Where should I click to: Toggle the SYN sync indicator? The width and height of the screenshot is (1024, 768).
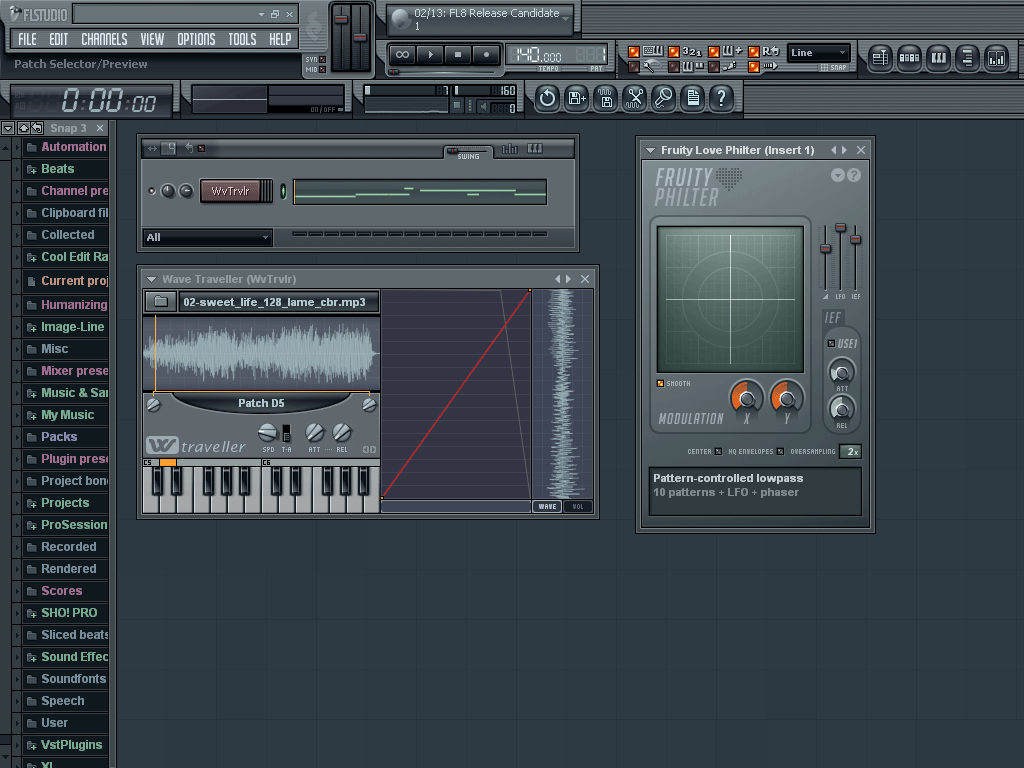click(x=322, y=59)
